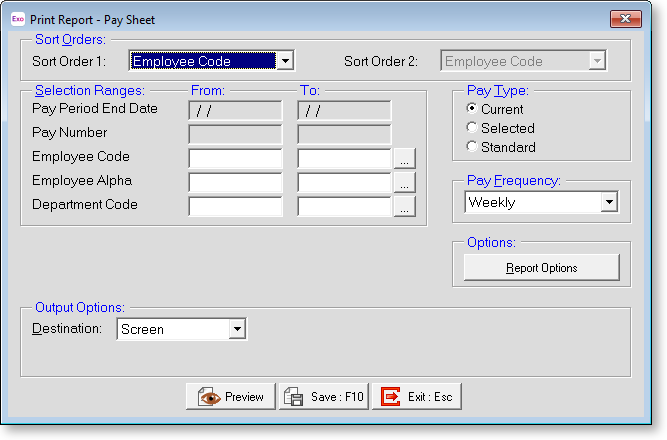Click the Save floppy disk icon
The width and height of the screenshot is (667, 440).
coord(294,397)
